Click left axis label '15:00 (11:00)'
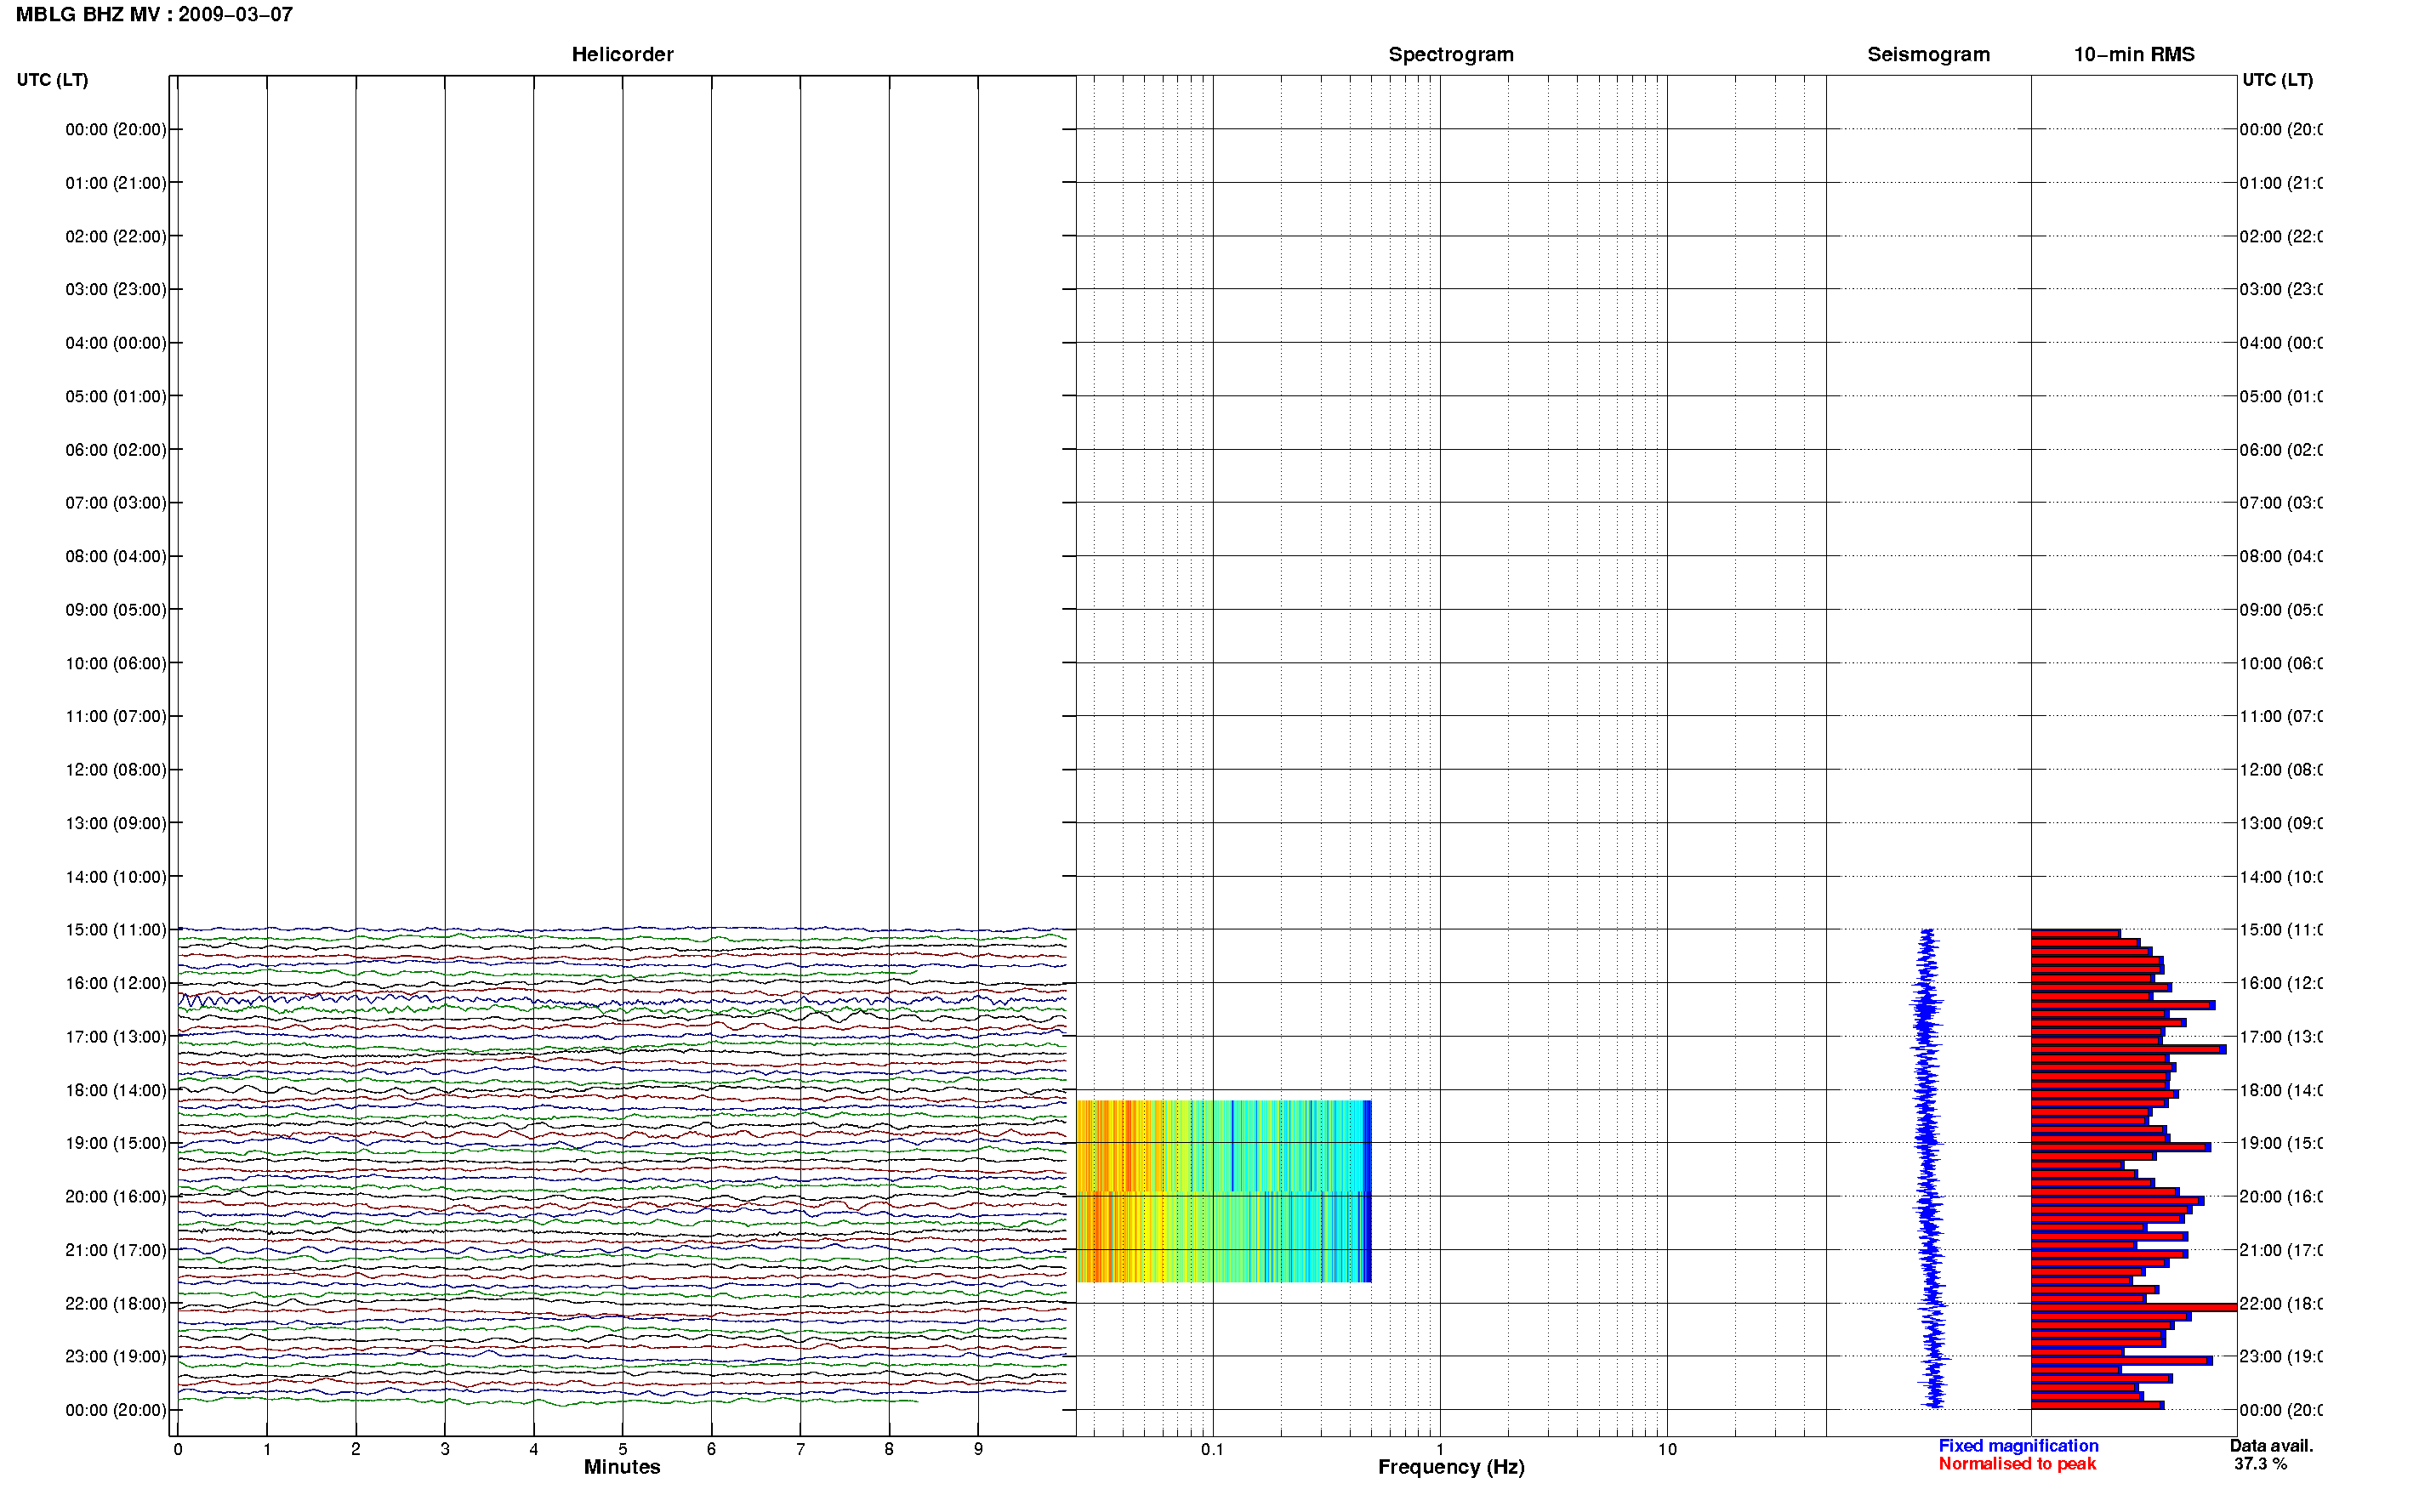Viewport: 2419px width, 1512px height. [x=116, y=930]
